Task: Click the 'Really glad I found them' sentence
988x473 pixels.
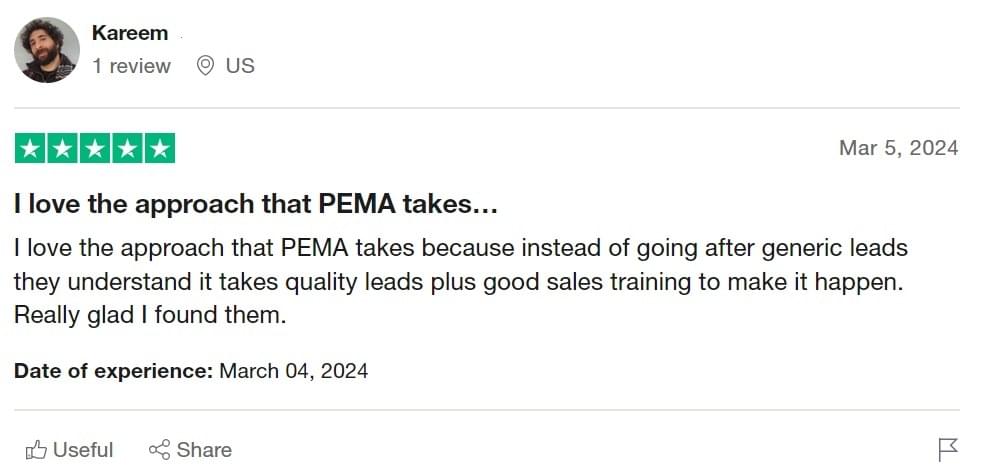Action: (x=150, y=315)
